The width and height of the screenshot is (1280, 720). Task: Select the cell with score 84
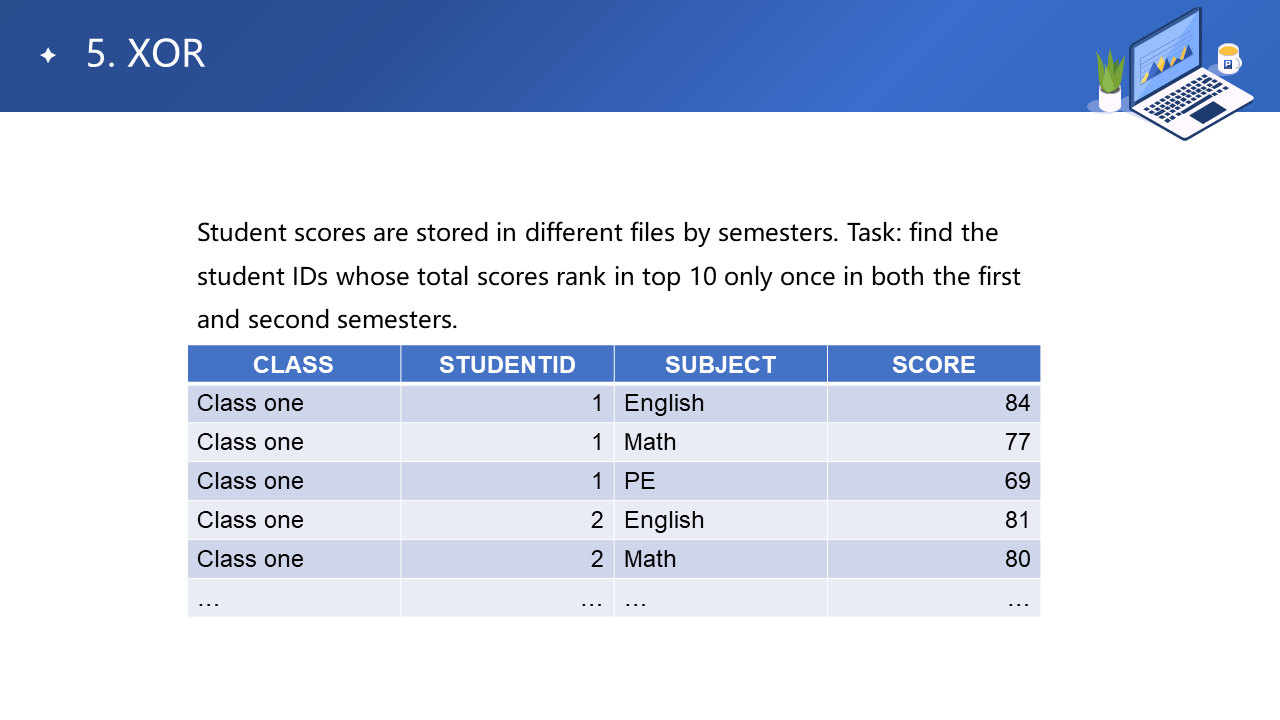click(933, 403)
